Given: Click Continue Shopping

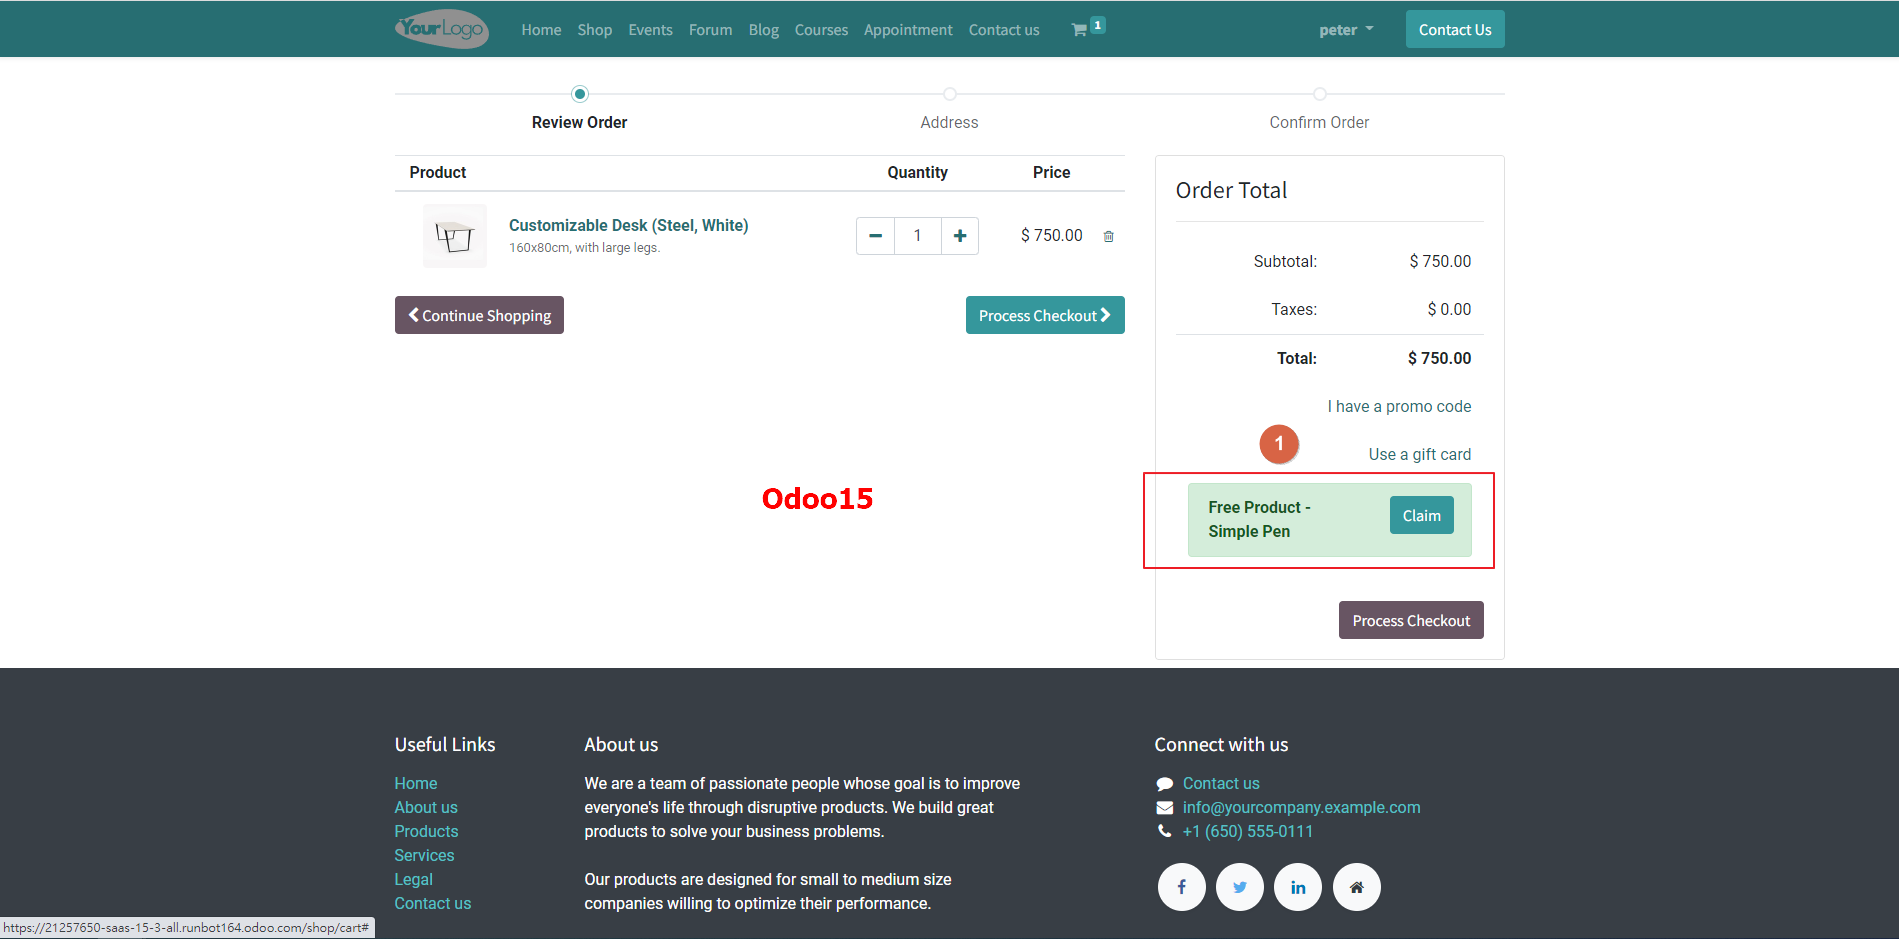Looking at the screenshot, I should pos(479,315).
